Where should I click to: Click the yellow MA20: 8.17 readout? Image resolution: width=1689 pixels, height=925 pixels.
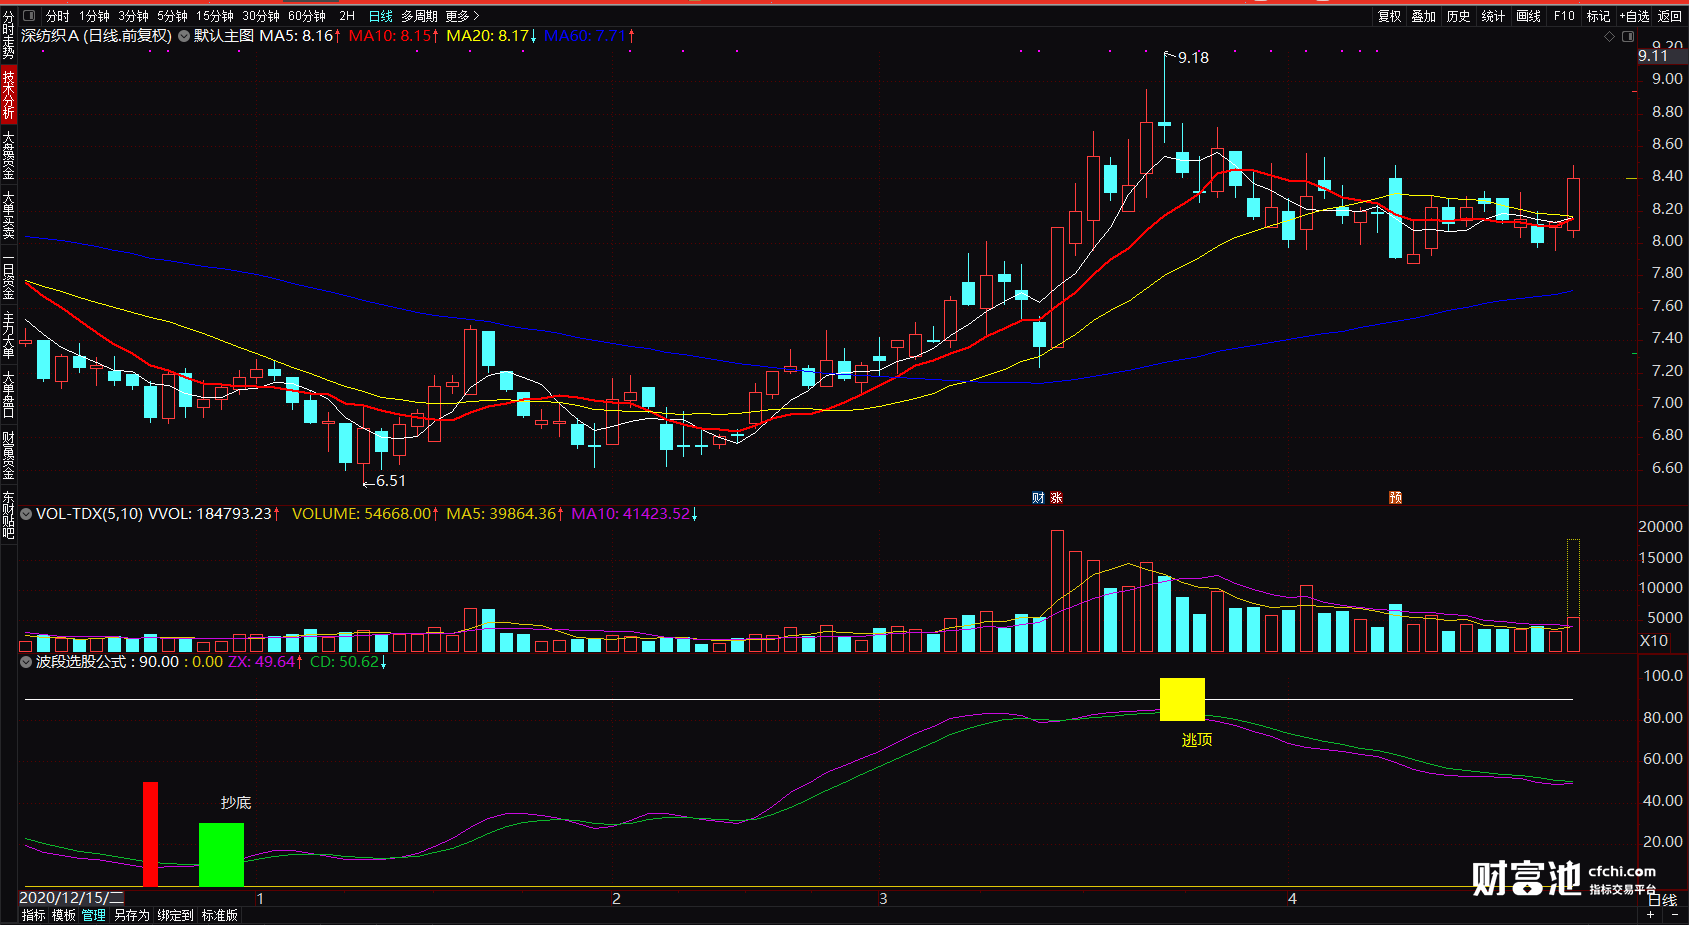click(492, 36)
